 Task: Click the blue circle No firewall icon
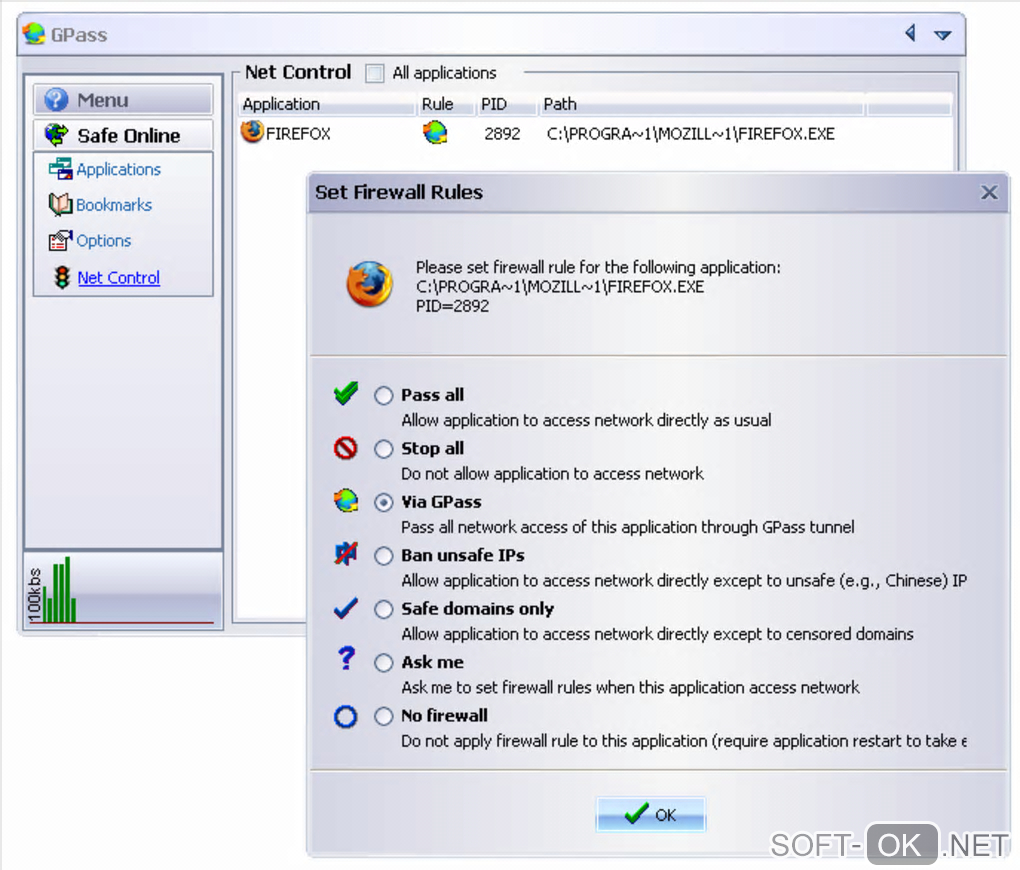[345, 716]
